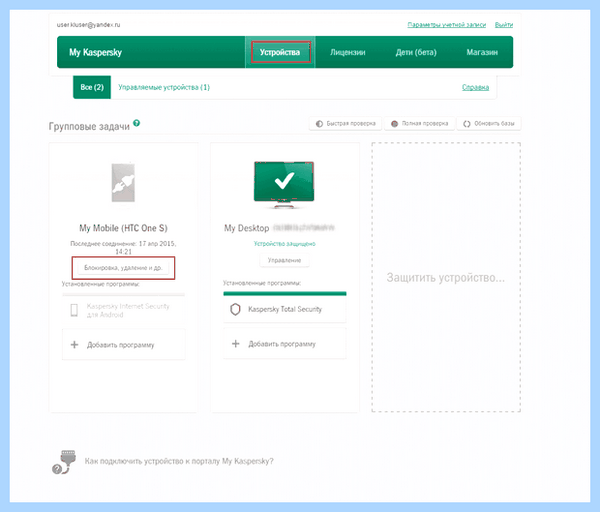
Task: Open the Справка help link
Action: click(x=475, y=87)
